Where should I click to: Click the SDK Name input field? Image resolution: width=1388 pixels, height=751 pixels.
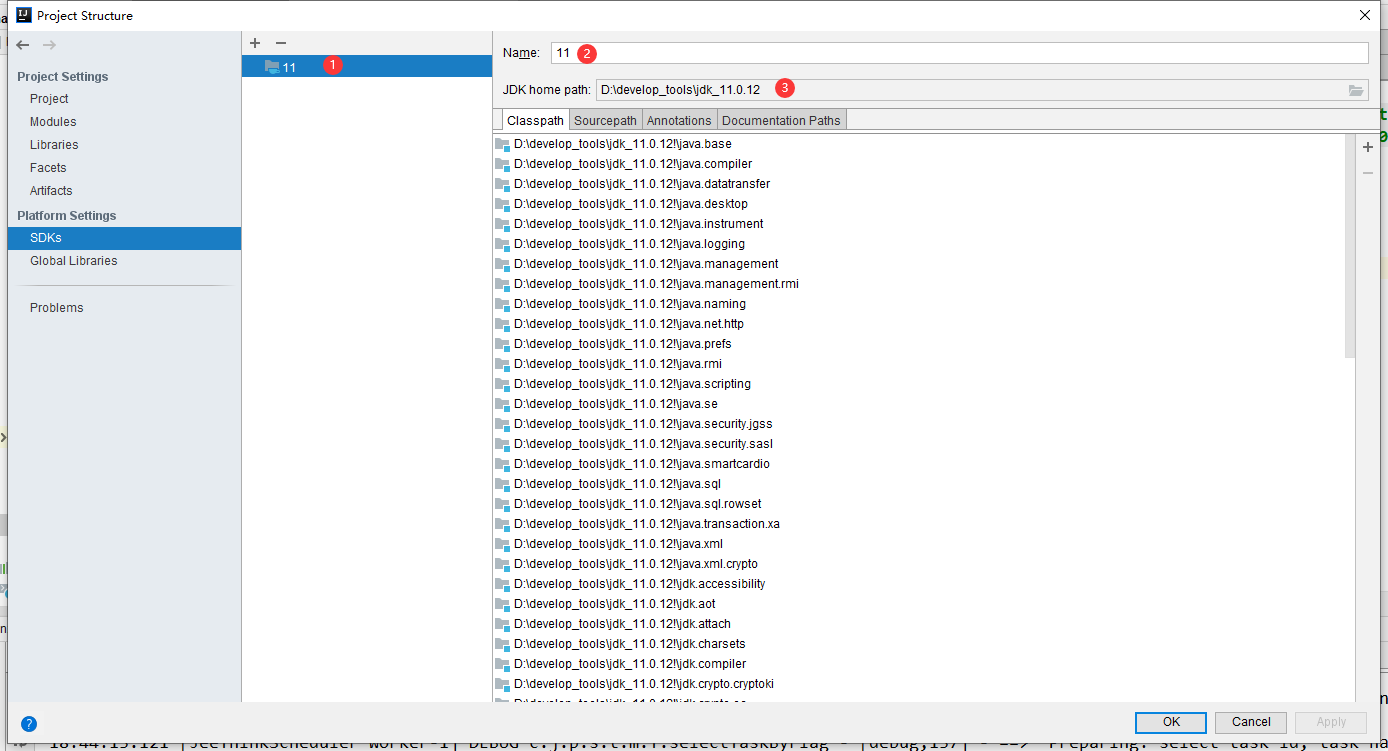click(959, 53)
